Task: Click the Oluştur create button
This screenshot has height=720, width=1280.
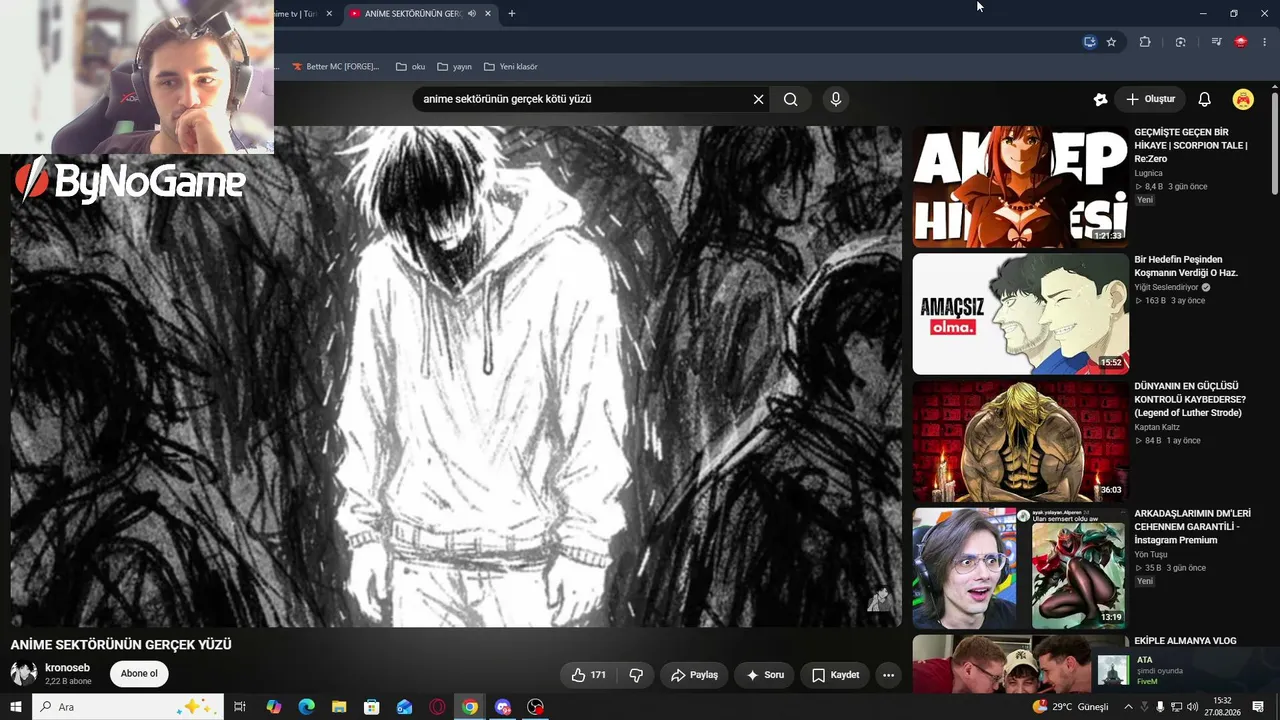Action: pos(1150,99)
